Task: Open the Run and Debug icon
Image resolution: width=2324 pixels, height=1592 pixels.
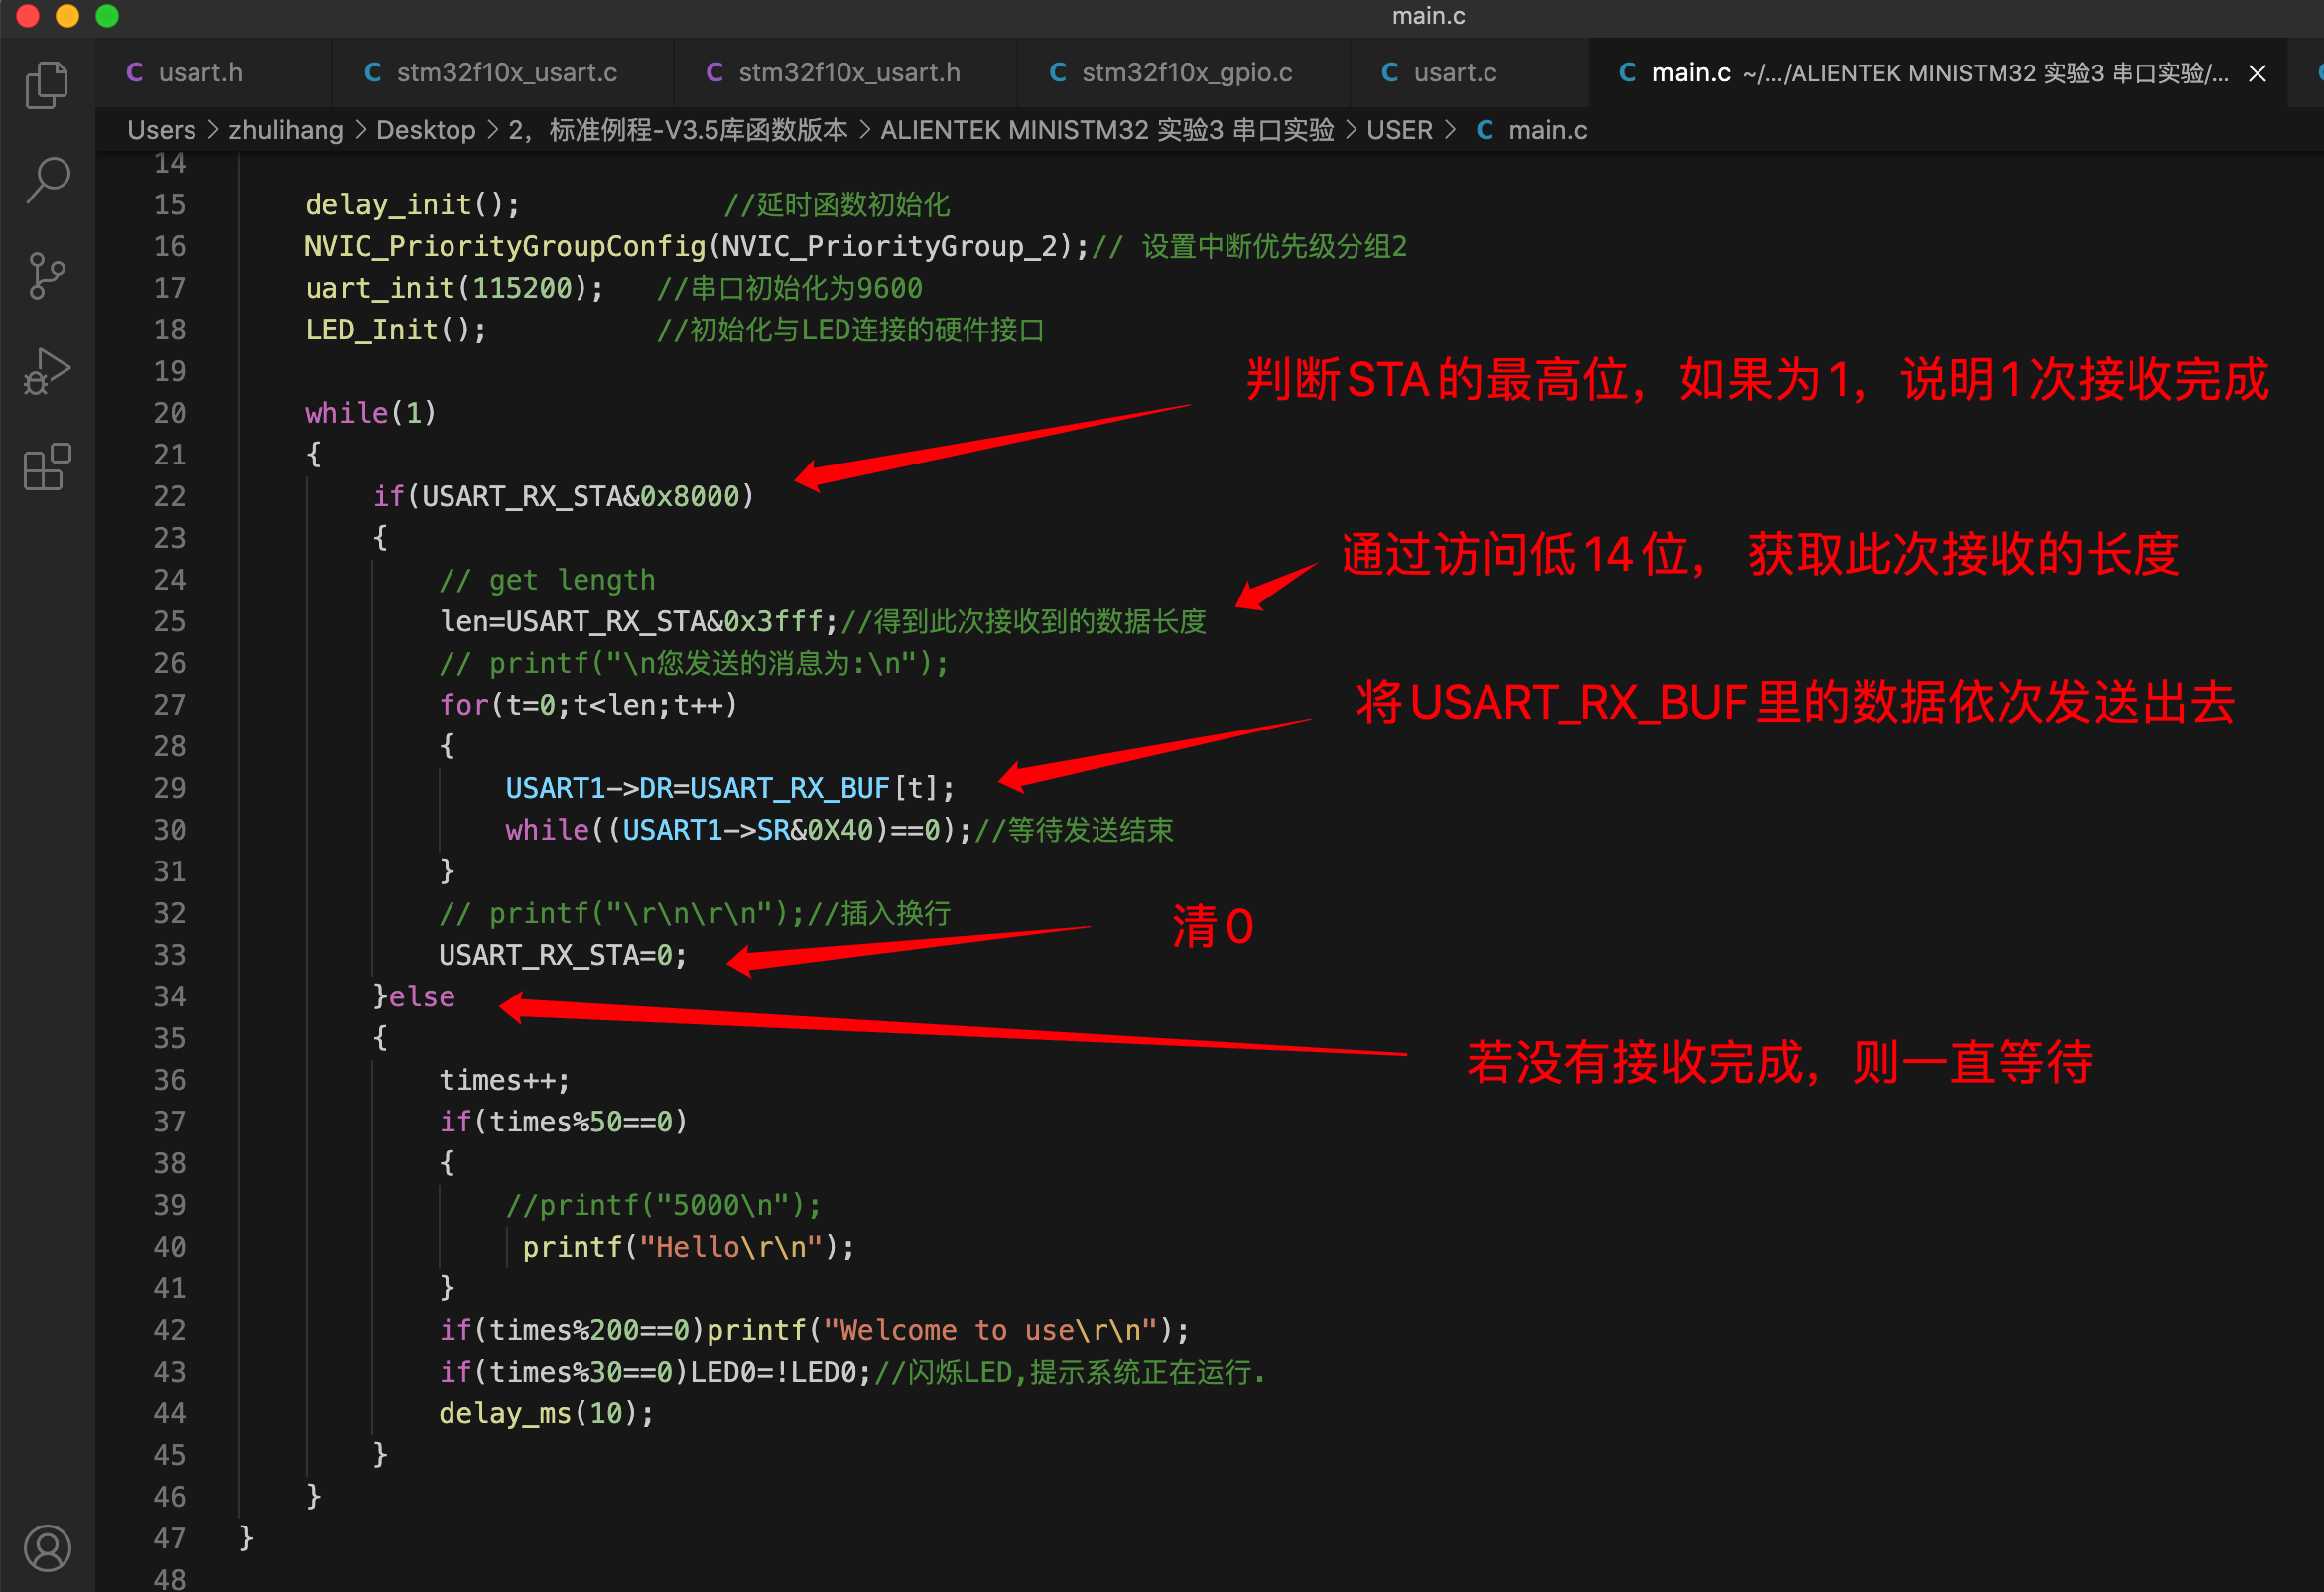Action: (x=47, y=371)
